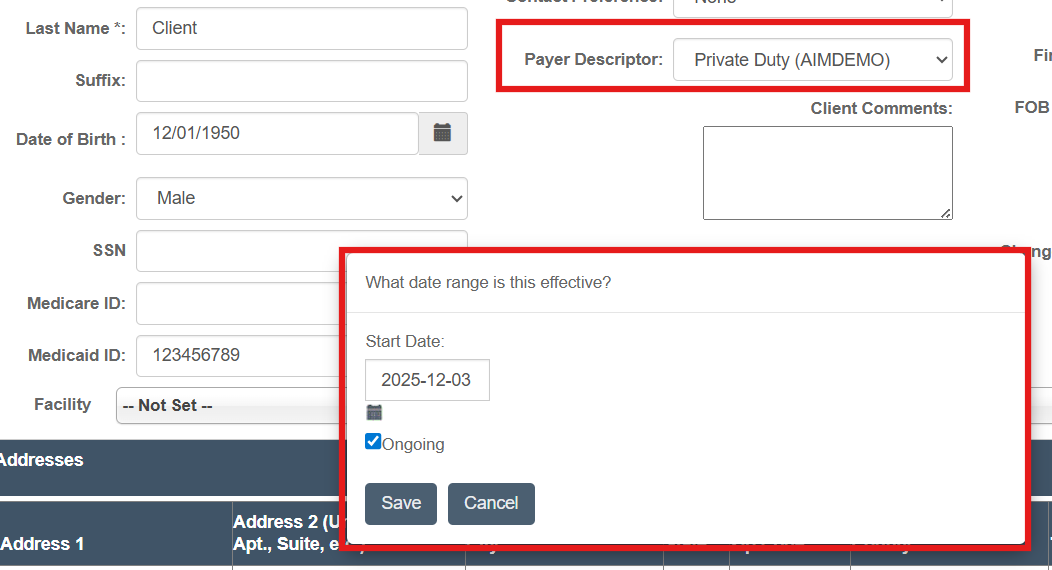
Task: Grab the Client Comments resize handle
Action: pos(946,213)
